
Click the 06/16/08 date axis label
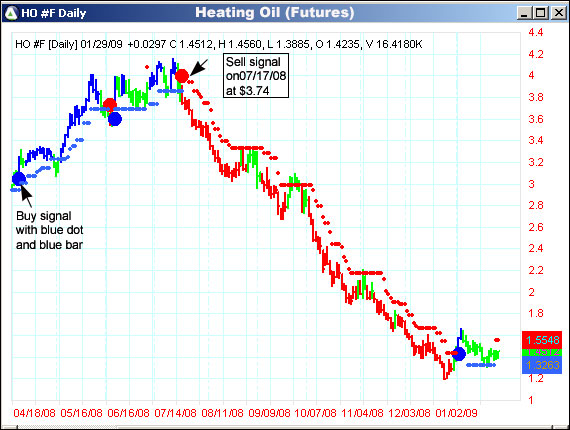(128, 413)
